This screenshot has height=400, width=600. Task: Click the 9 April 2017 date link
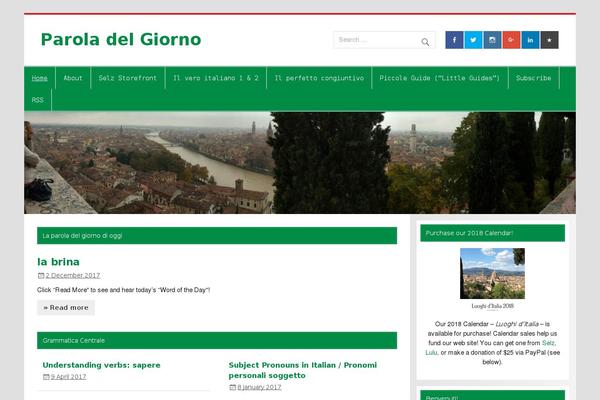tap(68, 377)
